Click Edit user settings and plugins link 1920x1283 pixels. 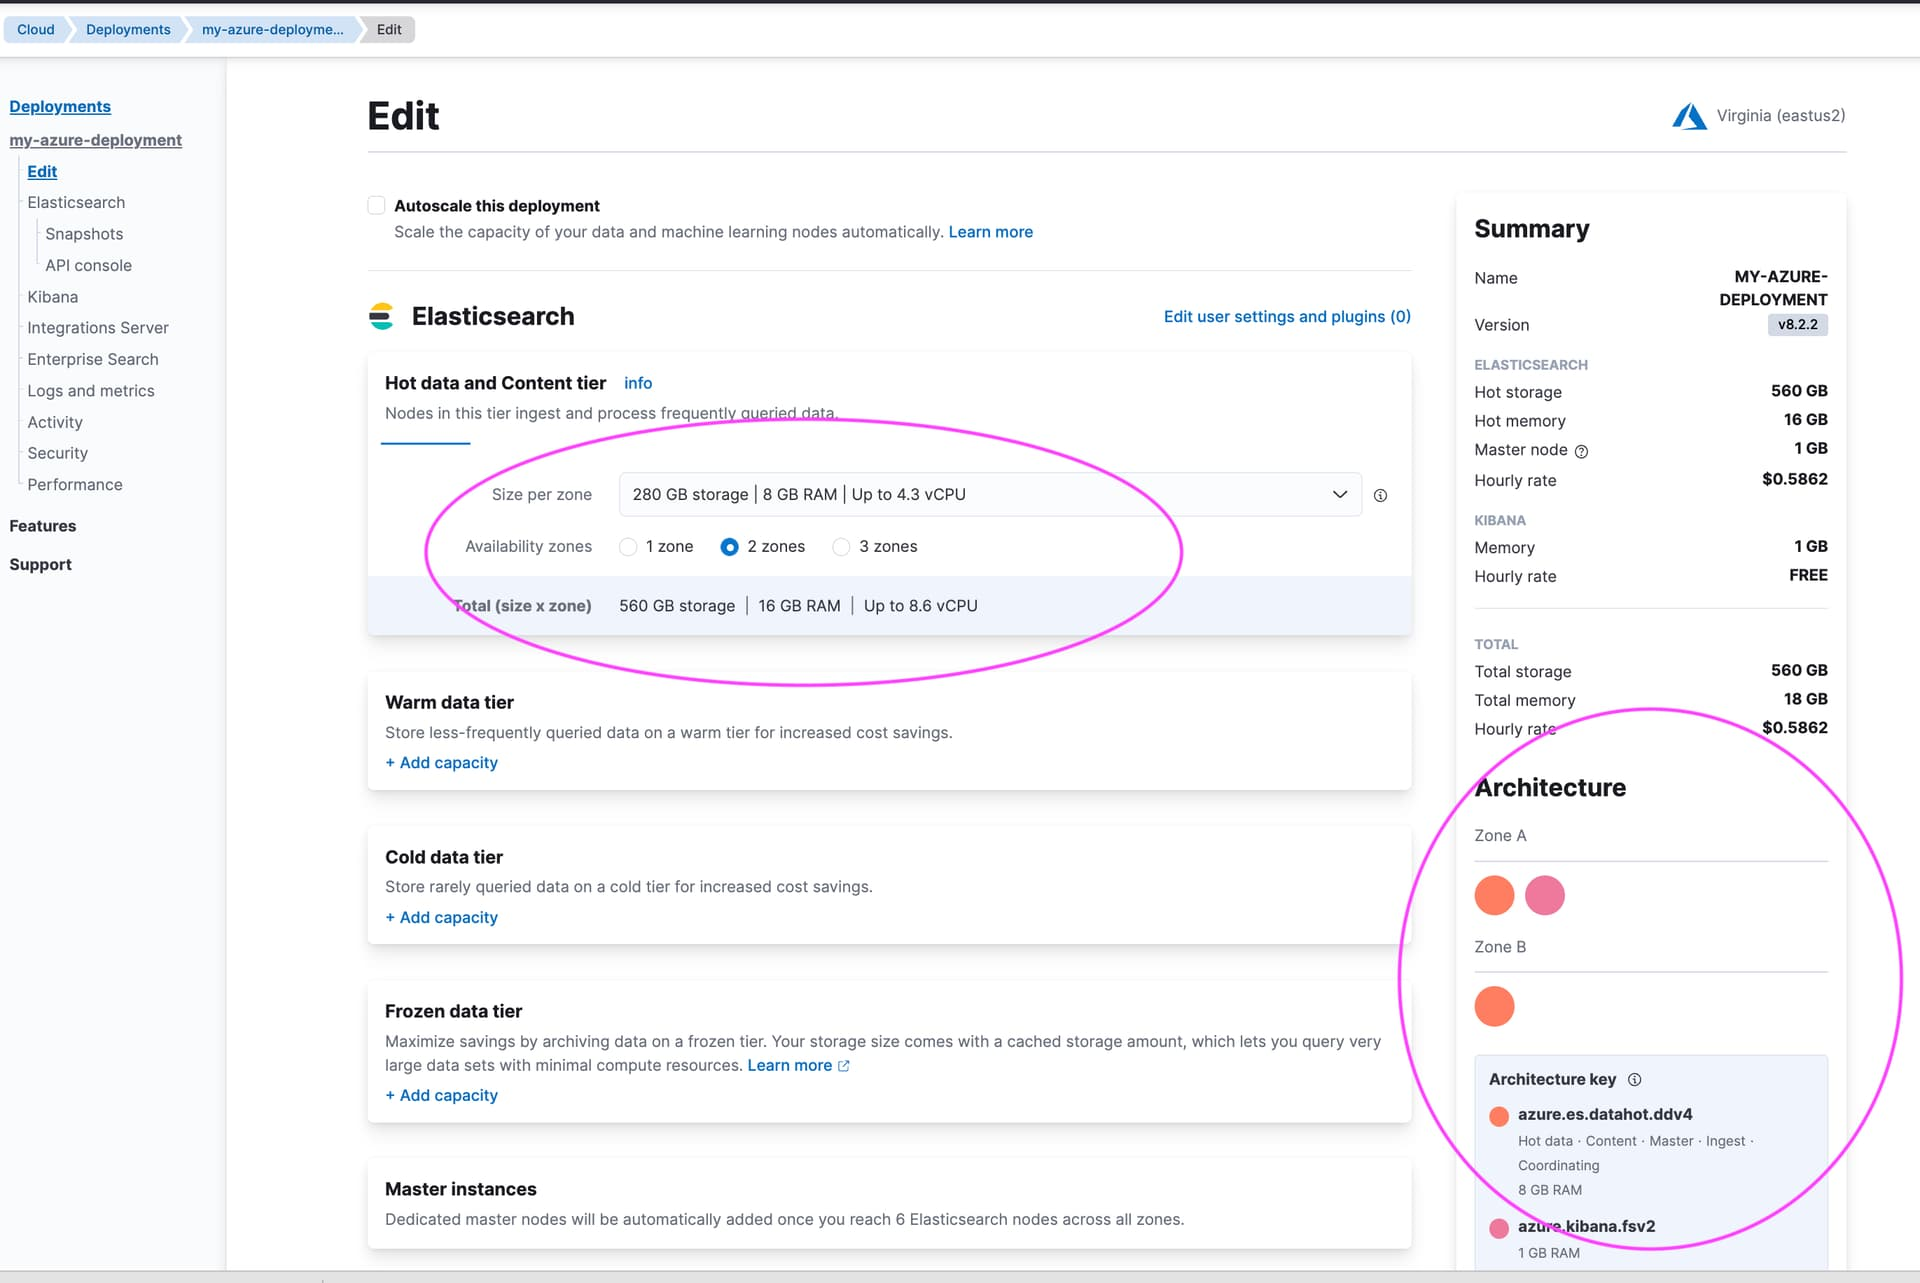[x=1286, y=315]
